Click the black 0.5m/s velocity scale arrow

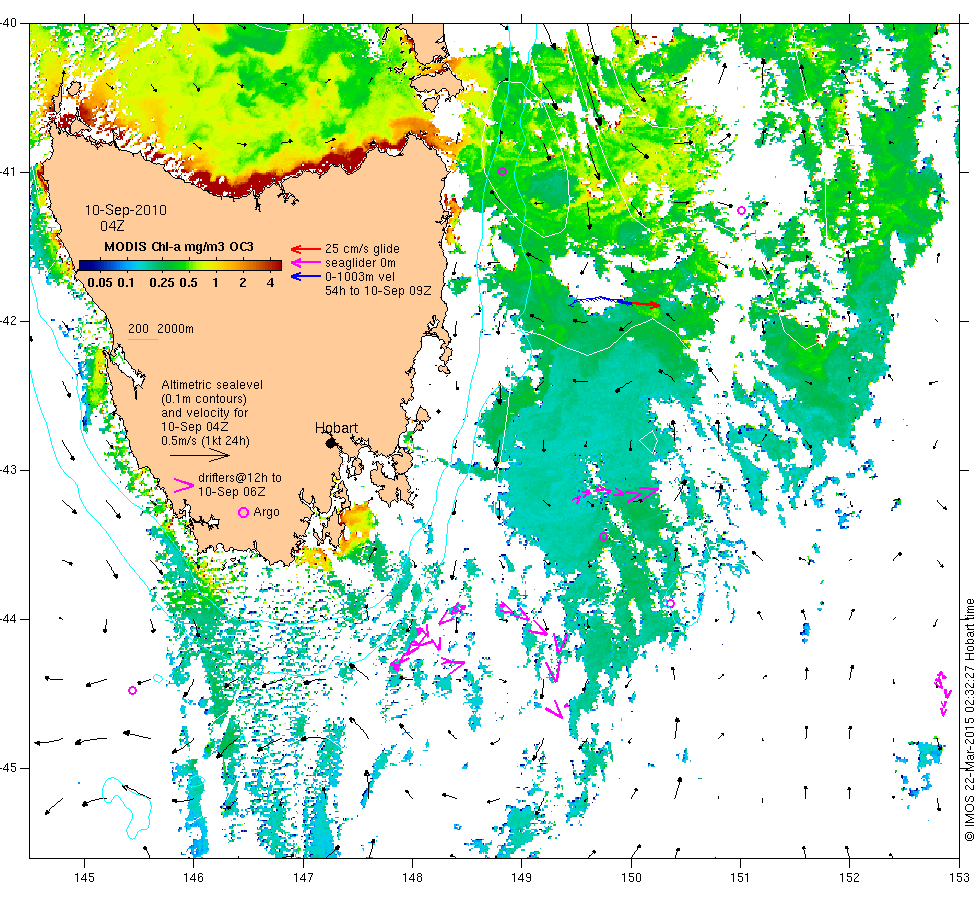coord(201,456)
